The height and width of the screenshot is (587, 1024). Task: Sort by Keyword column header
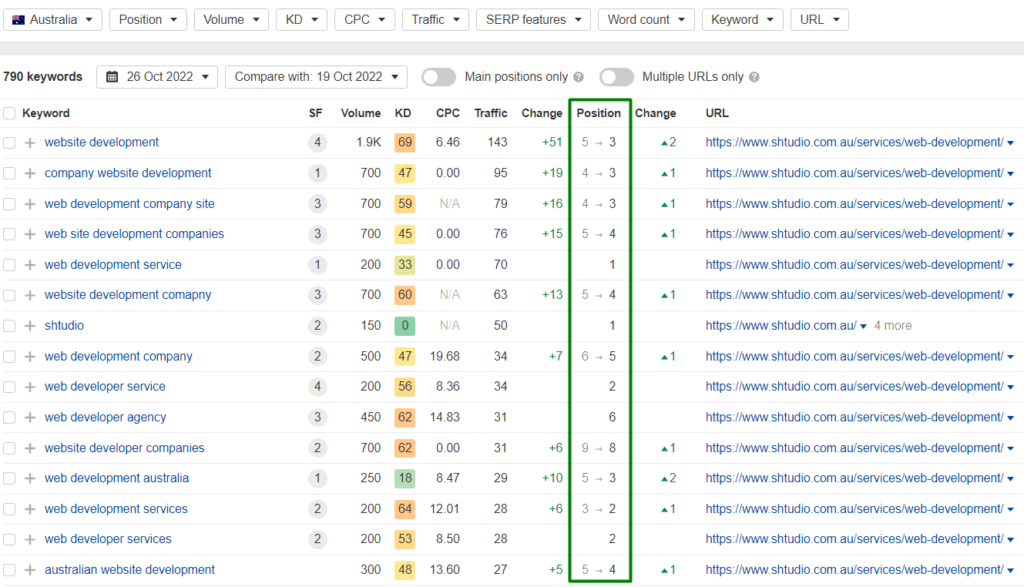tap(46, 113)
